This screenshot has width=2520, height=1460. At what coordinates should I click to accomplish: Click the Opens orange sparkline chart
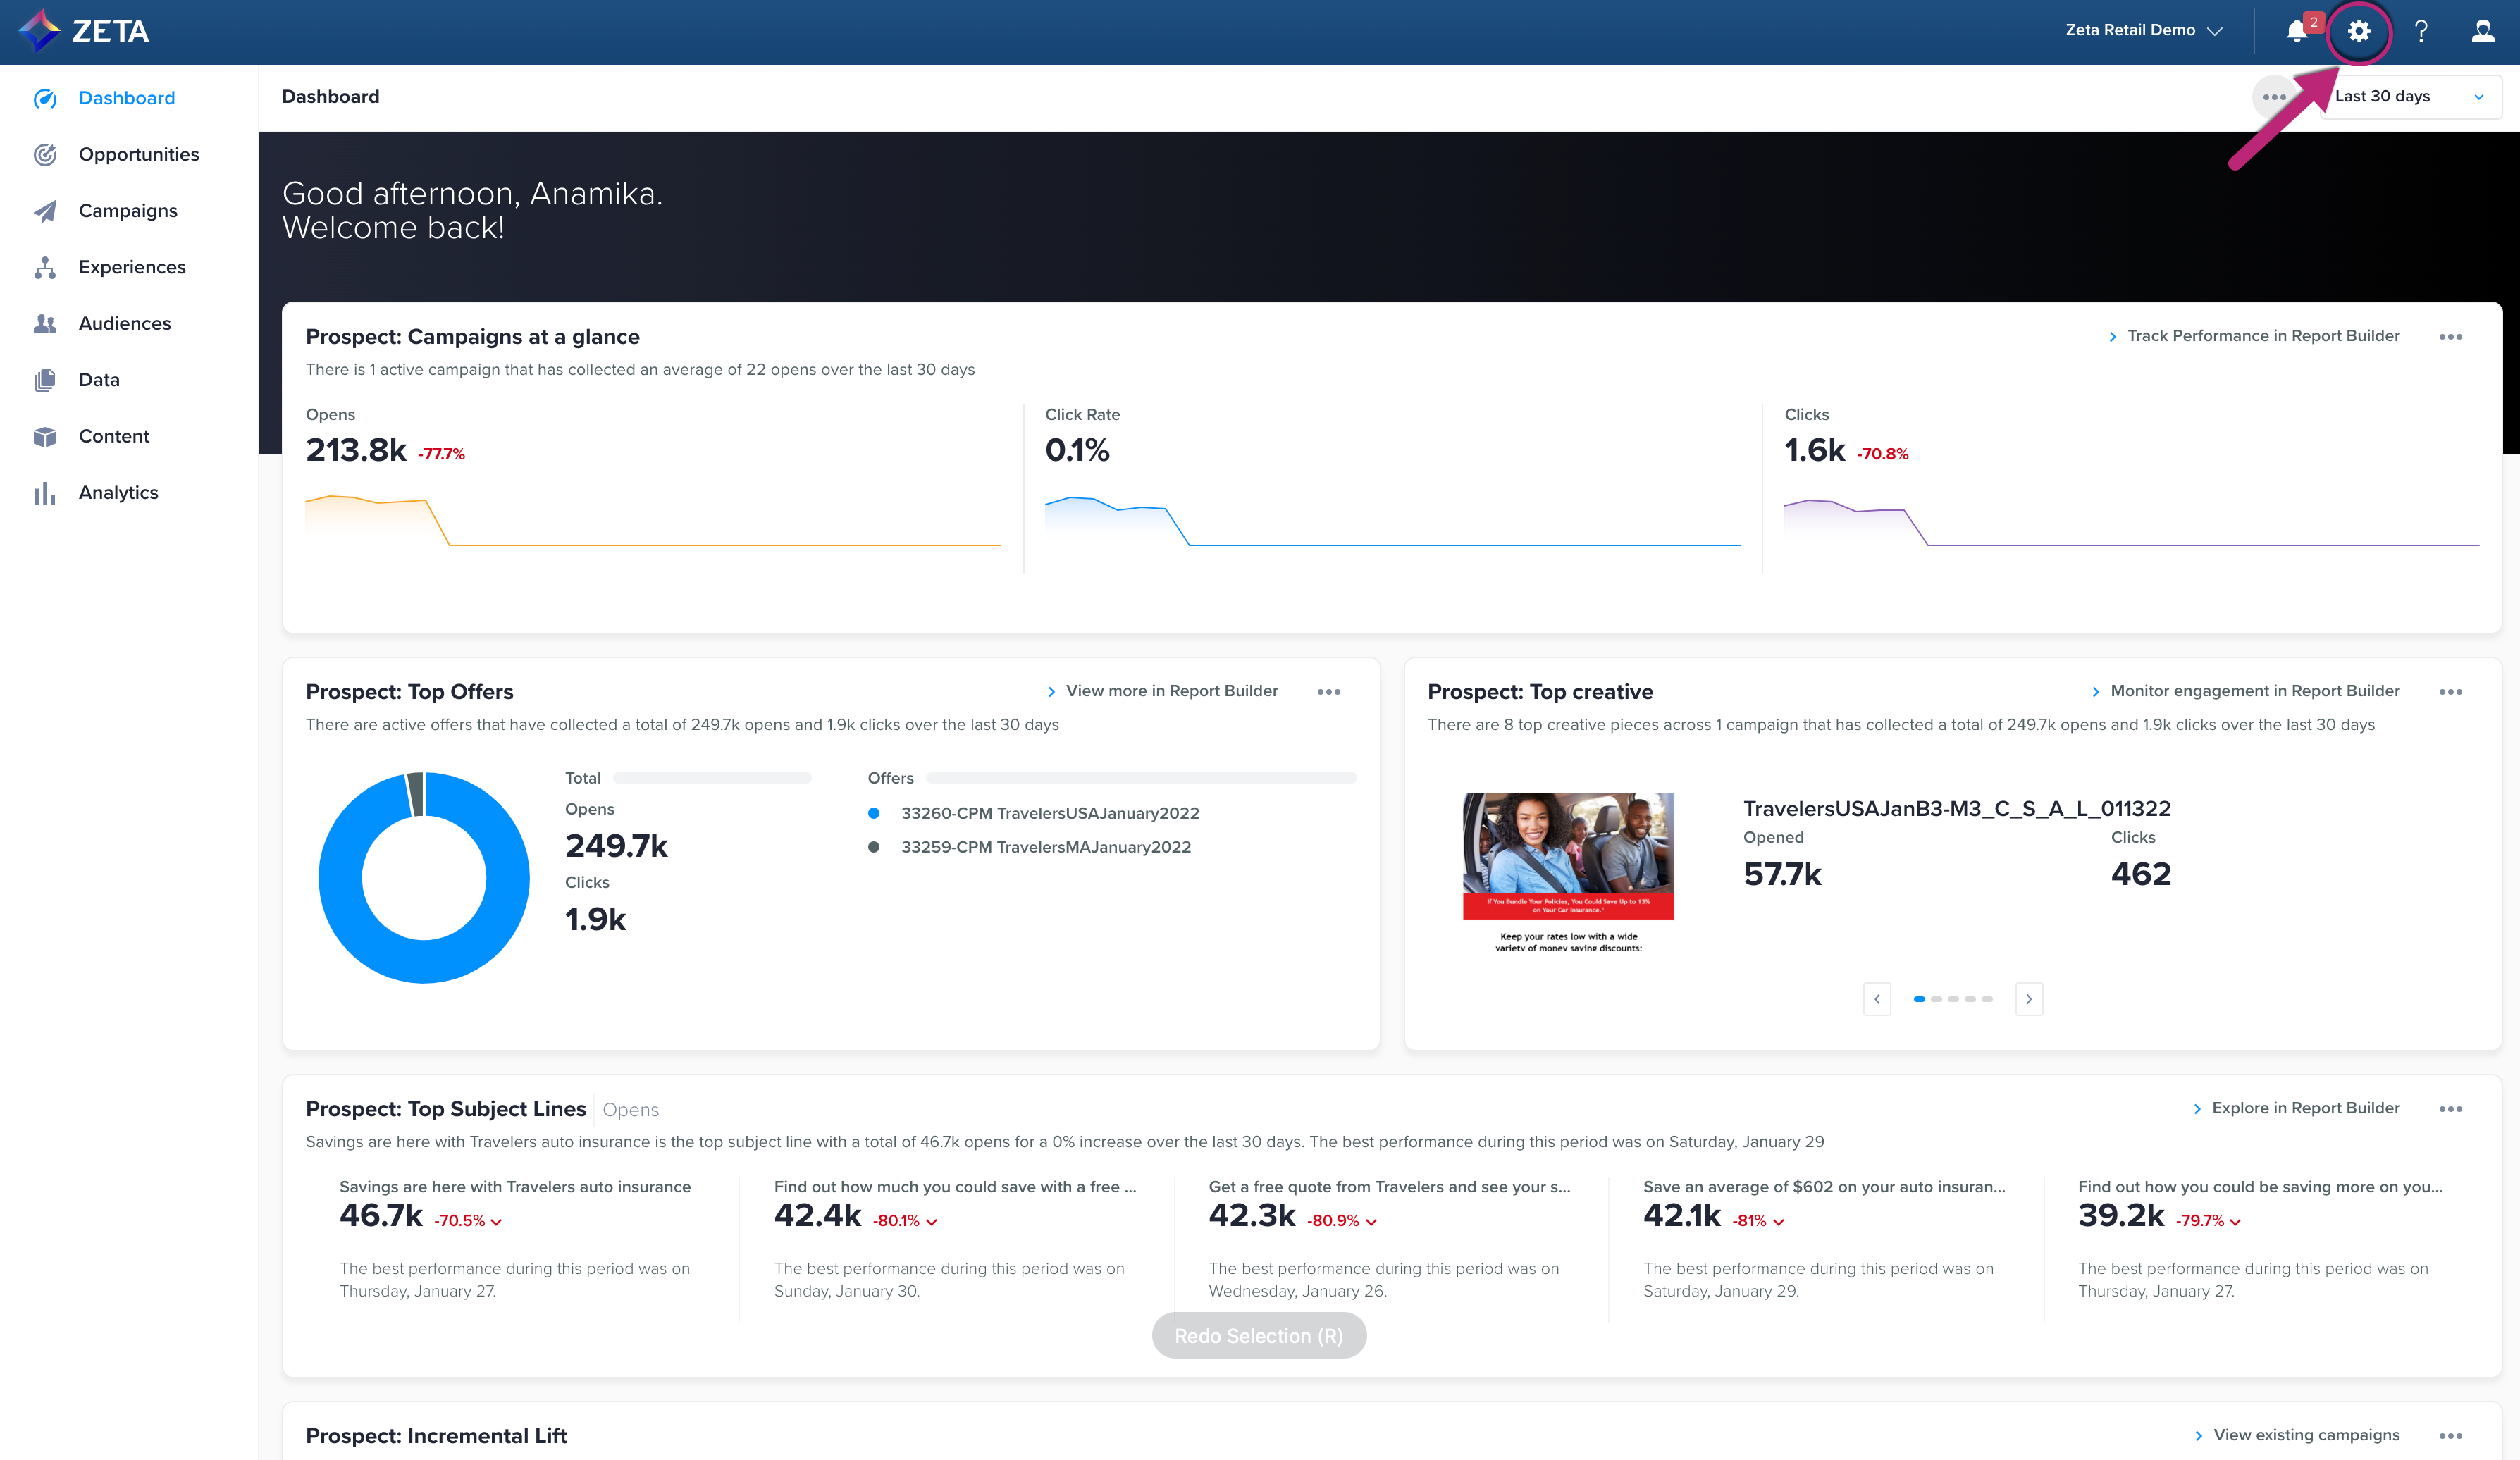[x=653, y=520]
